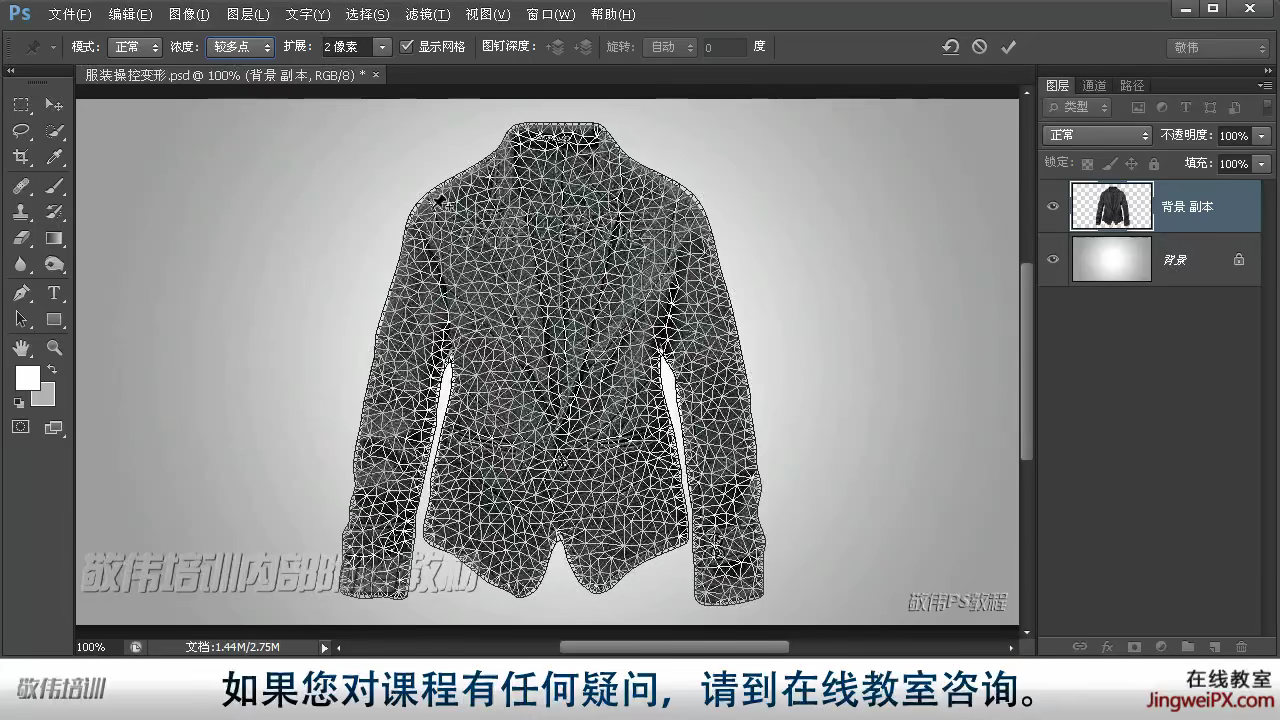
Task: Lock layer position
Action: 1131,163
